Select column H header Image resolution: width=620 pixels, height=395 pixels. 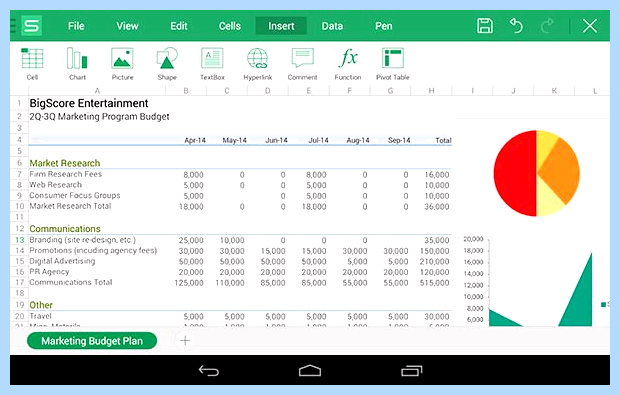(431, 91)
